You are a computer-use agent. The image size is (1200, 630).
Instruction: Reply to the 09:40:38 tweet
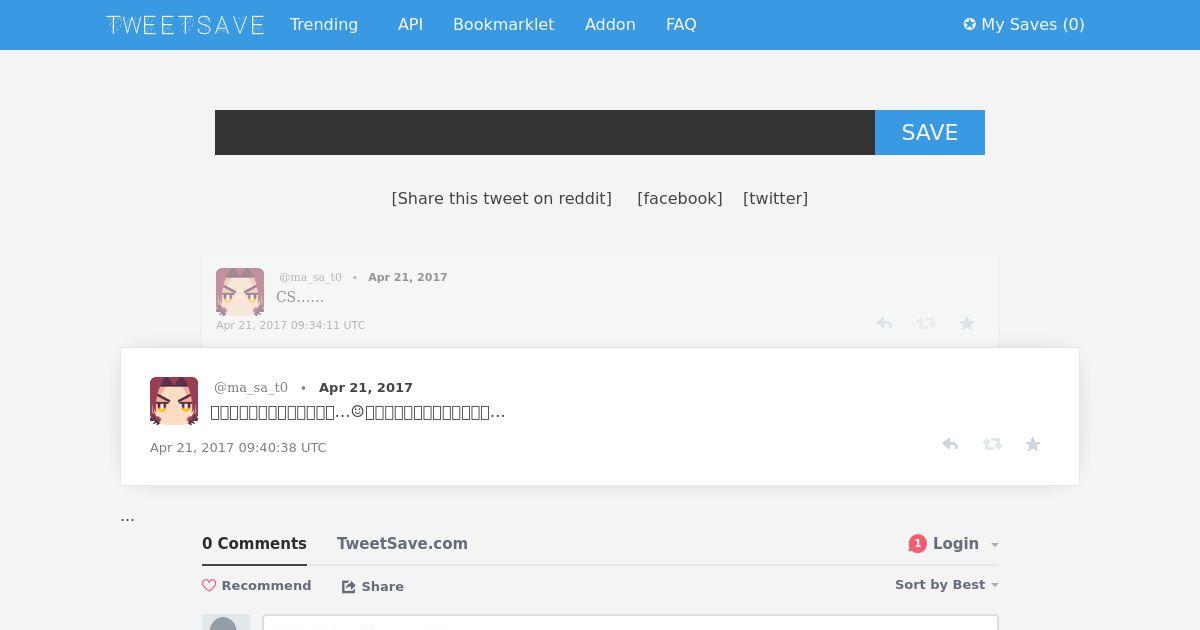pyautogui.click(x=950, y=444)
